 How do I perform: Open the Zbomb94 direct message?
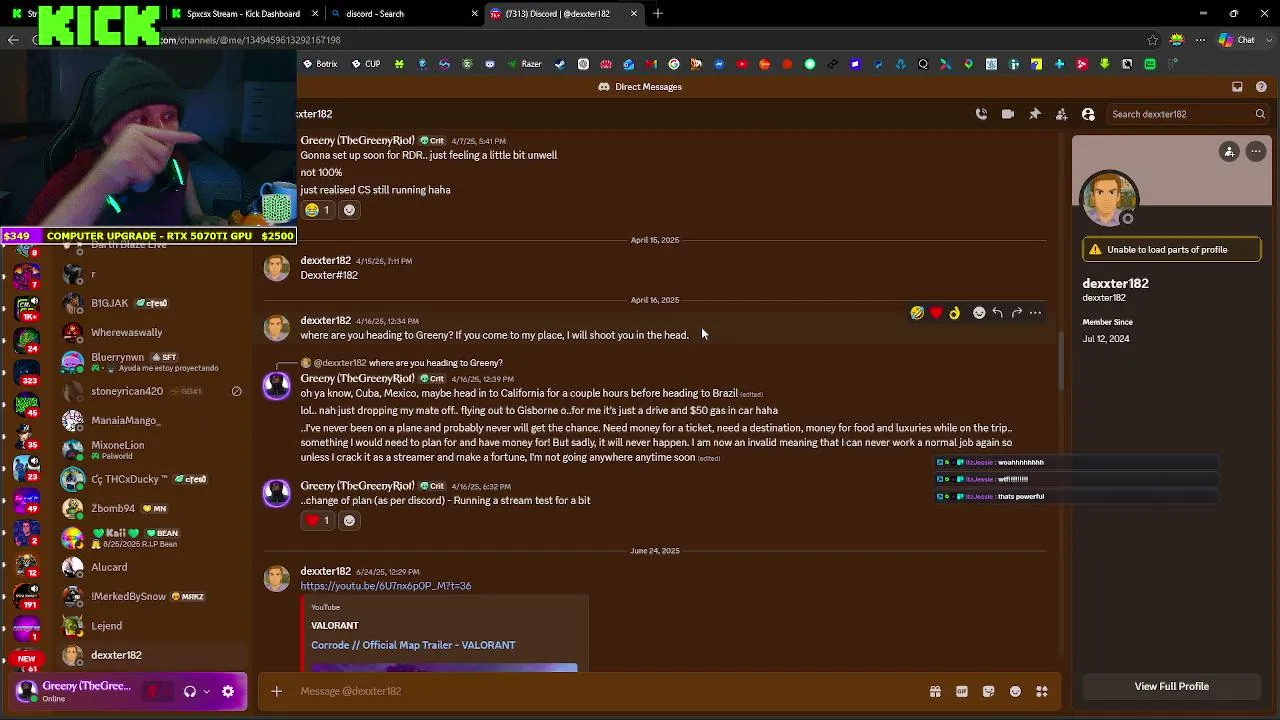pos(152,509)
